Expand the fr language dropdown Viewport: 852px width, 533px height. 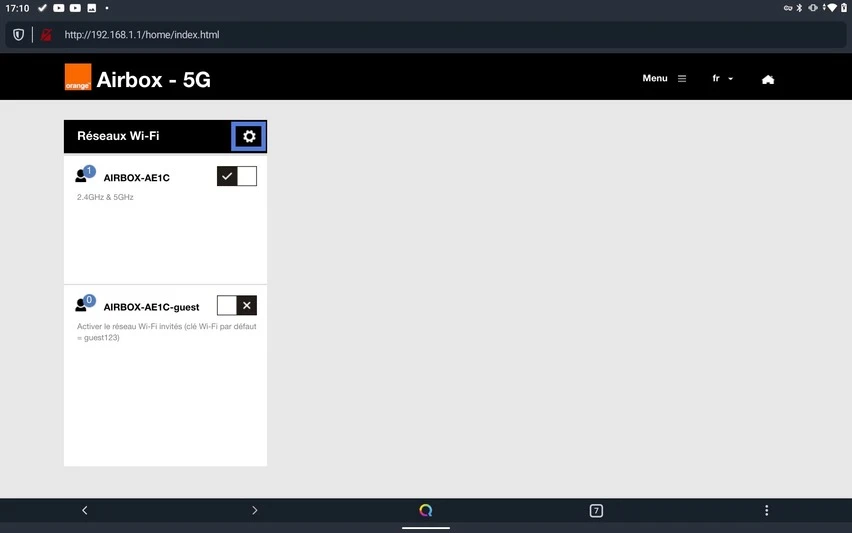point(723,79)
